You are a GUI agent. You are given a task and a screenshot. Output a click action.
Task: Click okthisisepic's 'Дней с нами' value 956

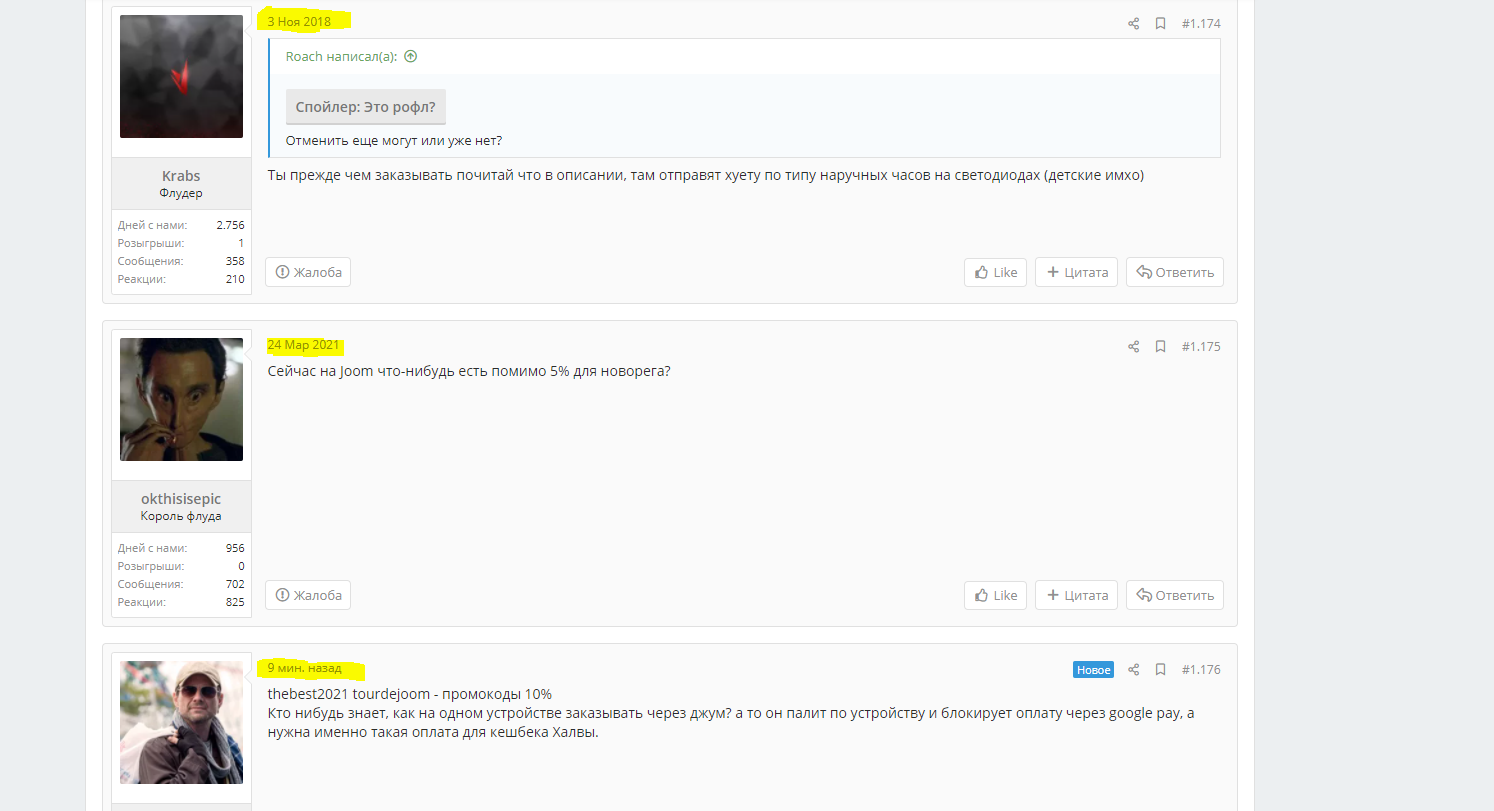[x=235, y=548]
